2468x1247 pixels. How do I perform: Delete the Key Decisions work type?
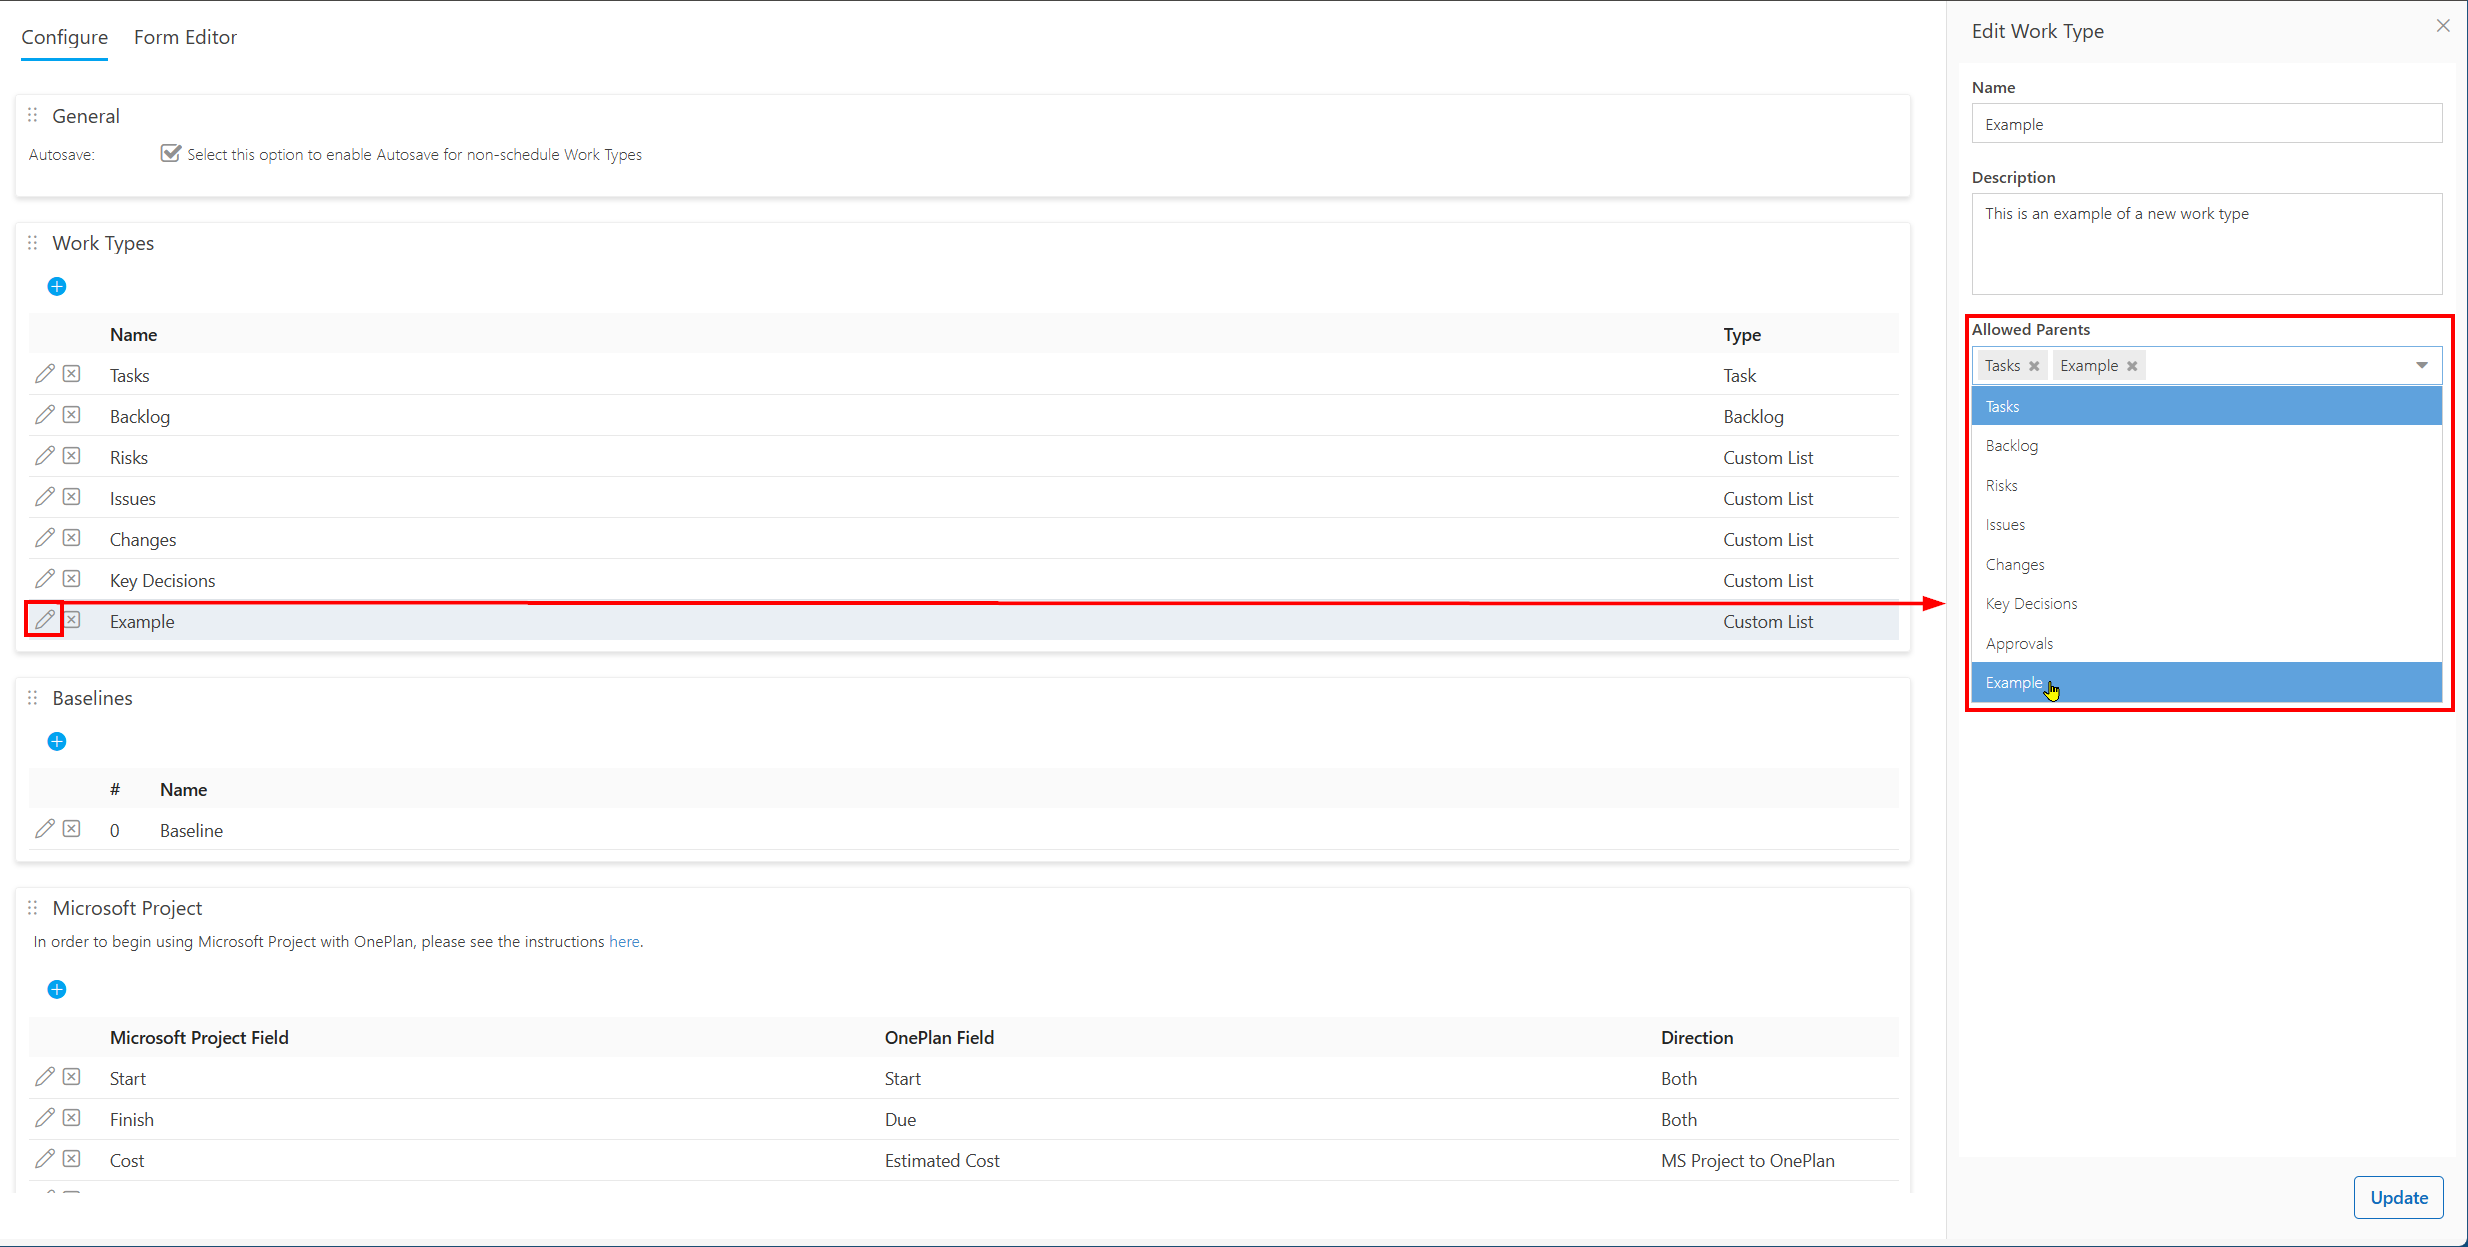72,579
